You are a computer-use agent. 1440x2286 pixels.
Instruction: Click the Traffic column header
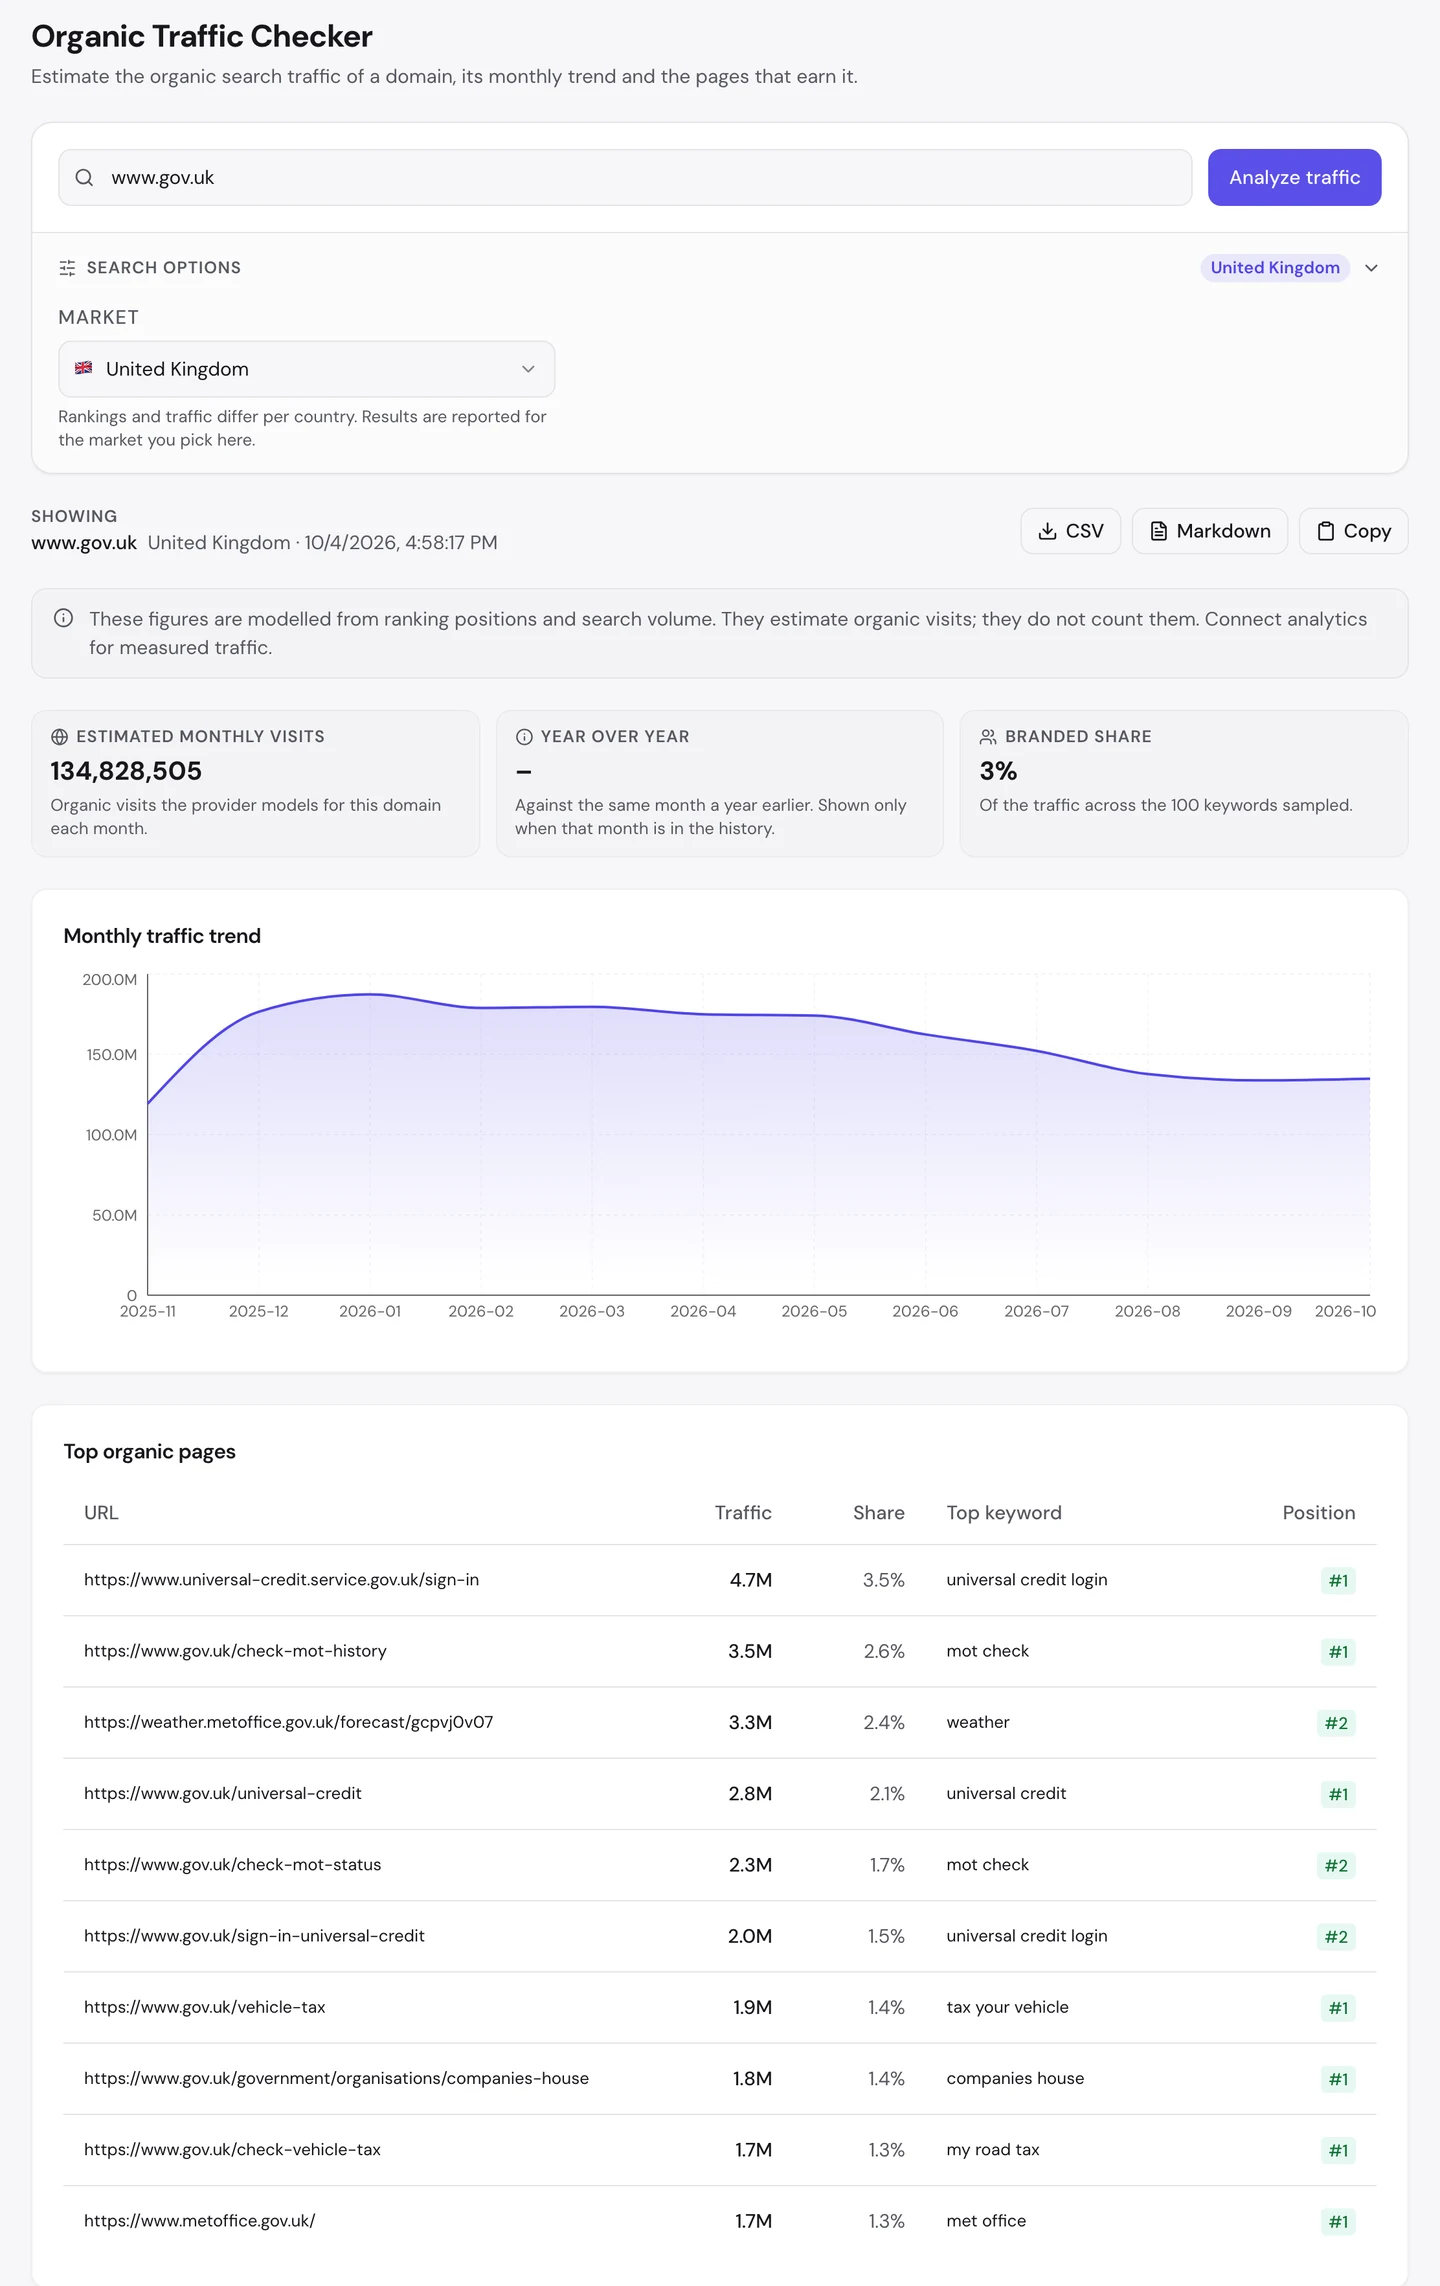coord(743,1513)
